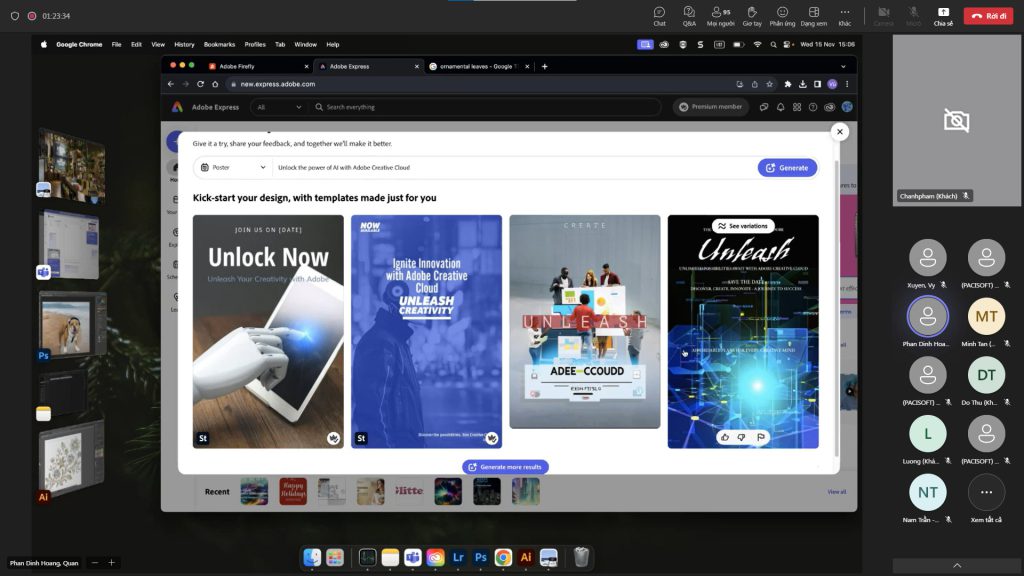
Task: Select the Ignite Innovation blue poster template
Action: (x=426, y=332)
